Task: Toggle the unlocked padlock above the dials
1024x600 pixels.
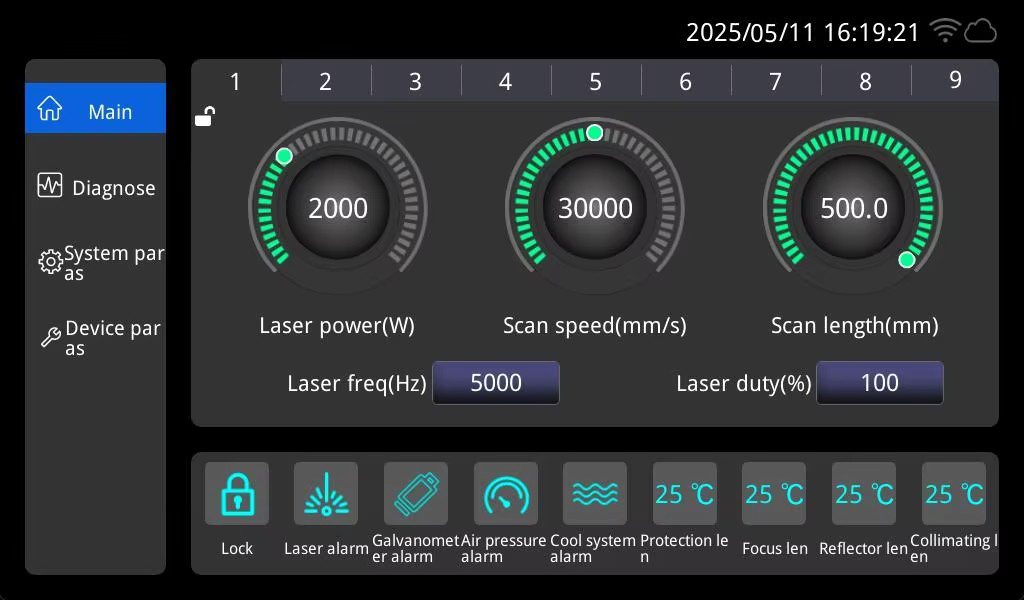Action: click(204, 117)
